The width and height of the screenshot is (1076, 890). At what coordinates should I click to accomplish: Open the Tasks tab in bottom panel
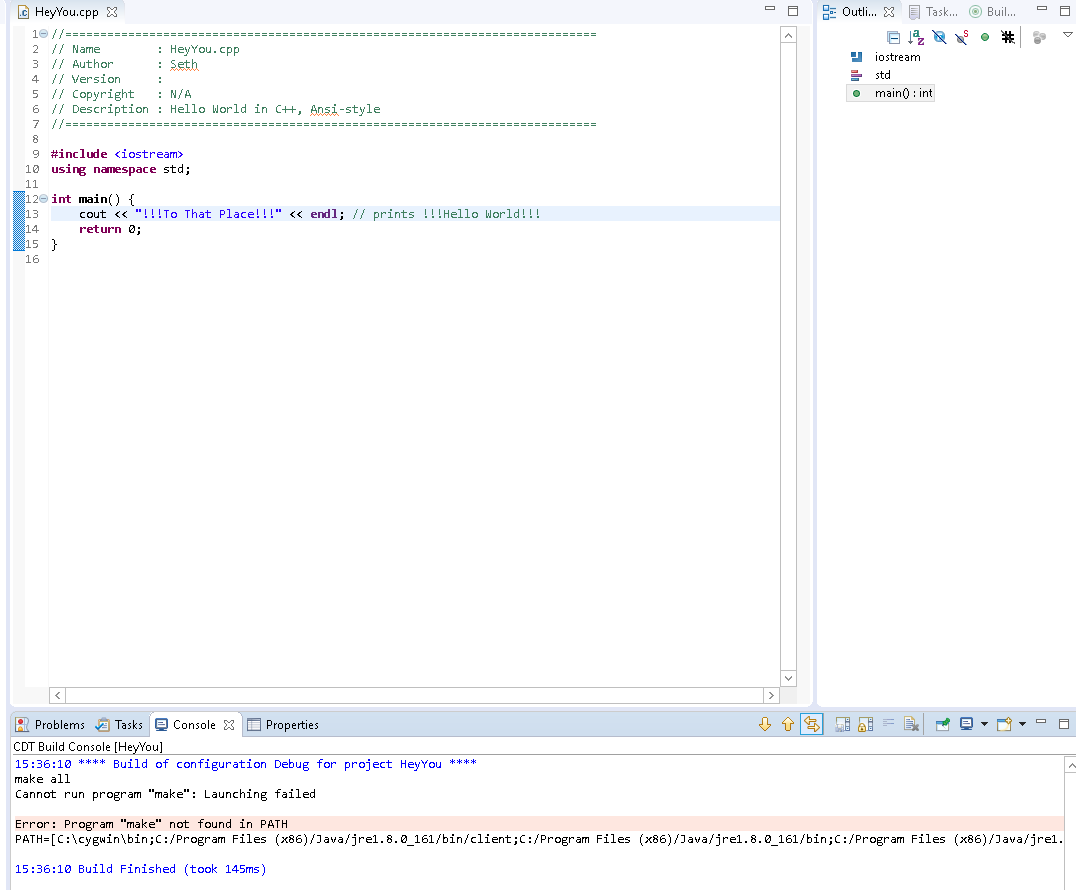119,725
